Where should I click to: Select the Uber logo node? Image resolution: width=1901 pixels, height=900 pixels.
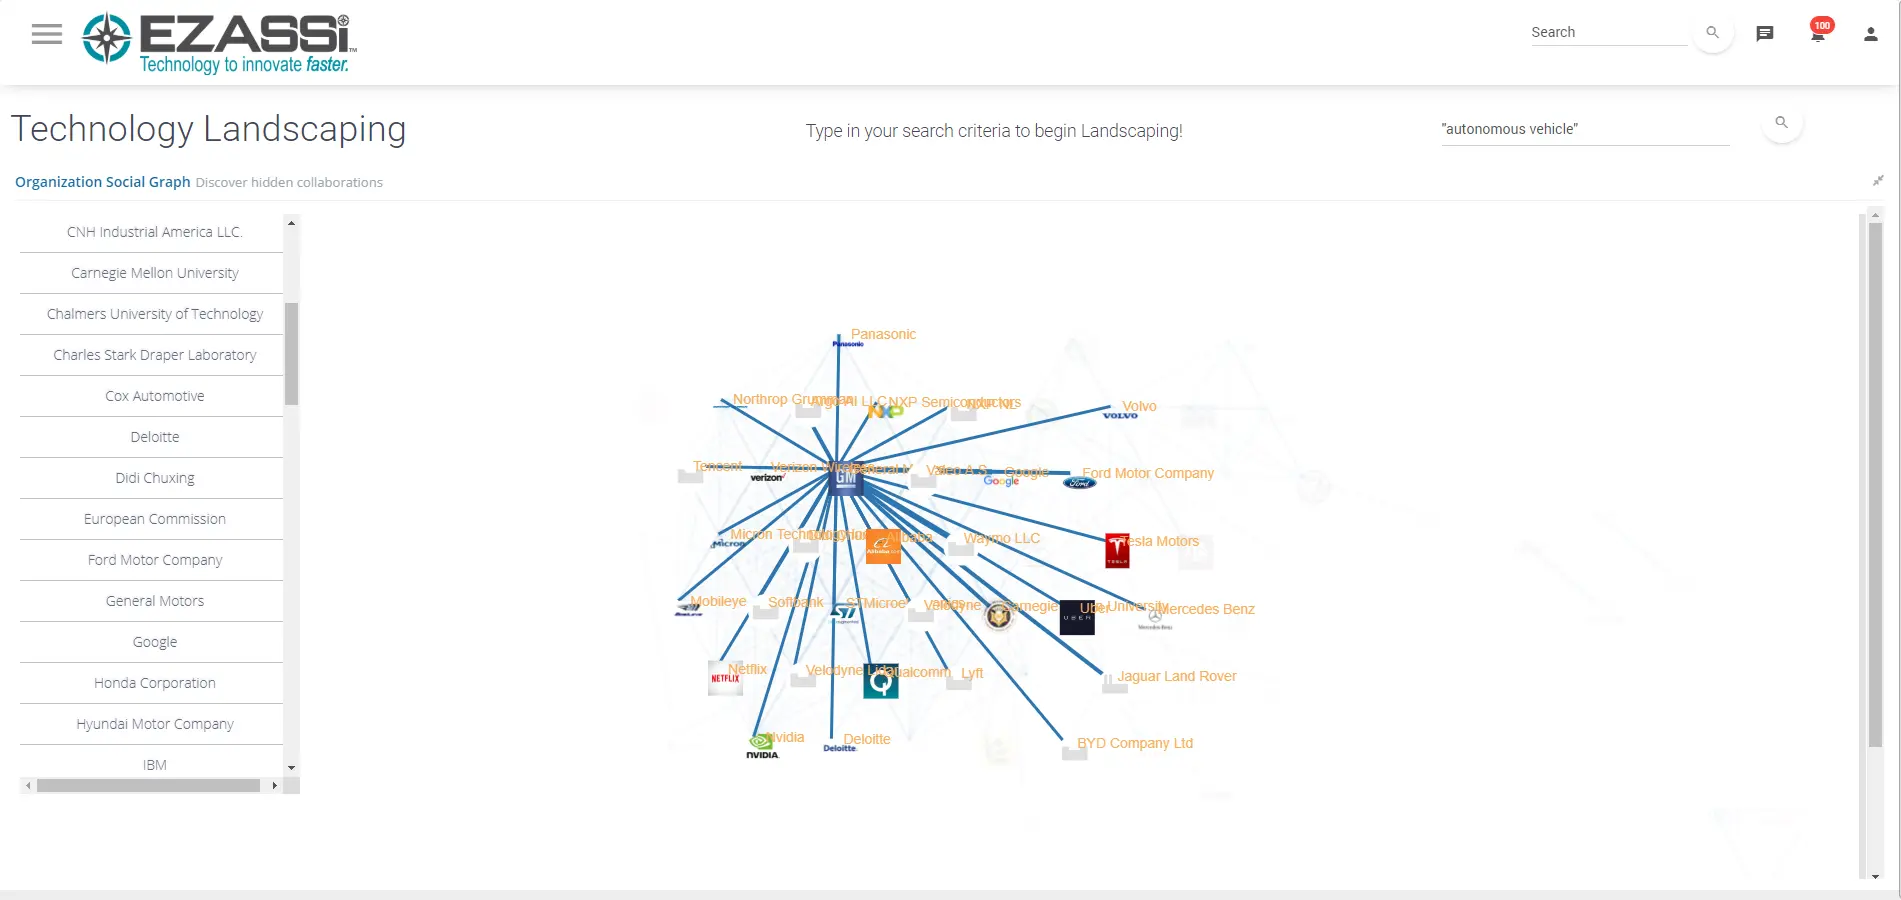point(1077,618)
